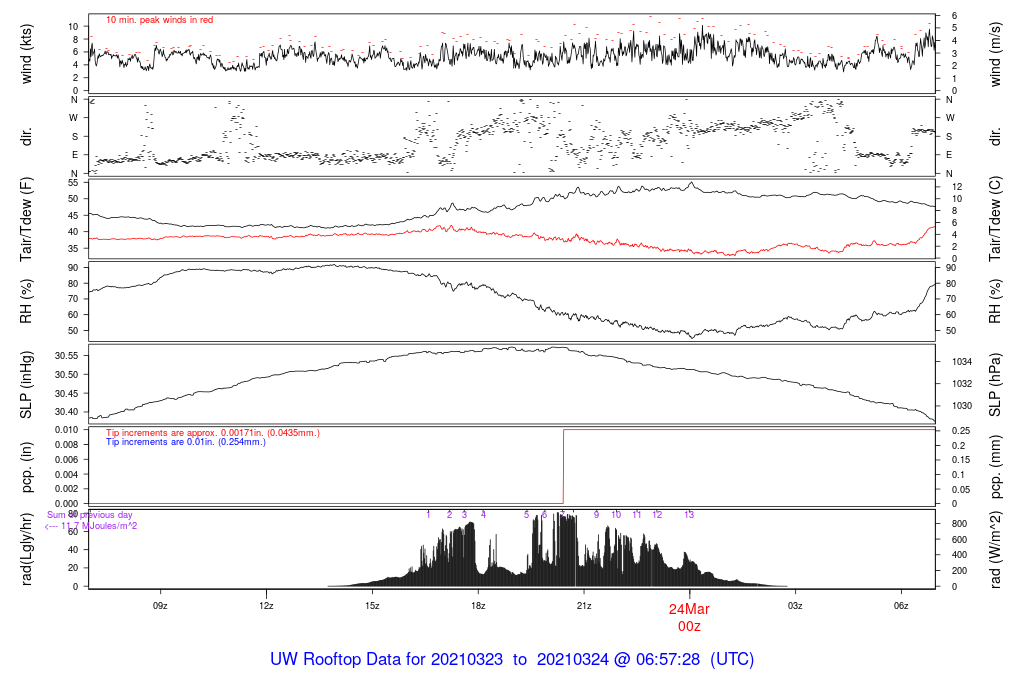This screenshot has height=700, width=1024.
Task: Click the left 'dir.' axis label
Action: [26, 137]
